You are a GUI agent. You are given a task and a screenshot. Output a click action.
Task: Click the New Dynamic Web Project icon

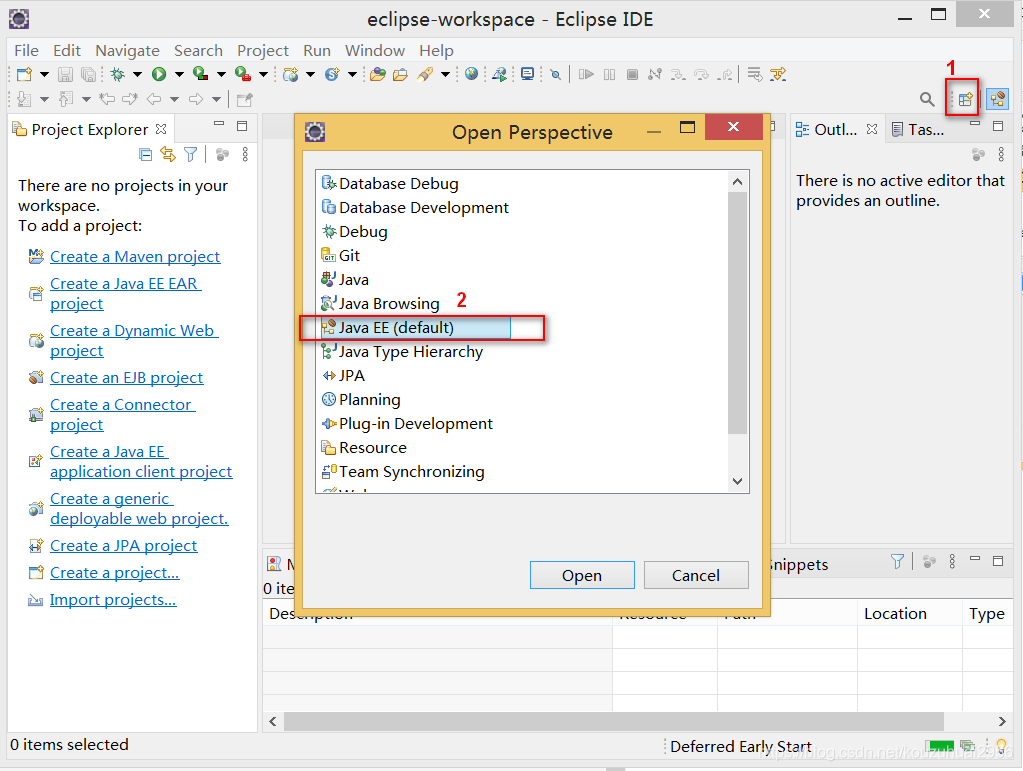pyautogui.click(x=291, y=74)
